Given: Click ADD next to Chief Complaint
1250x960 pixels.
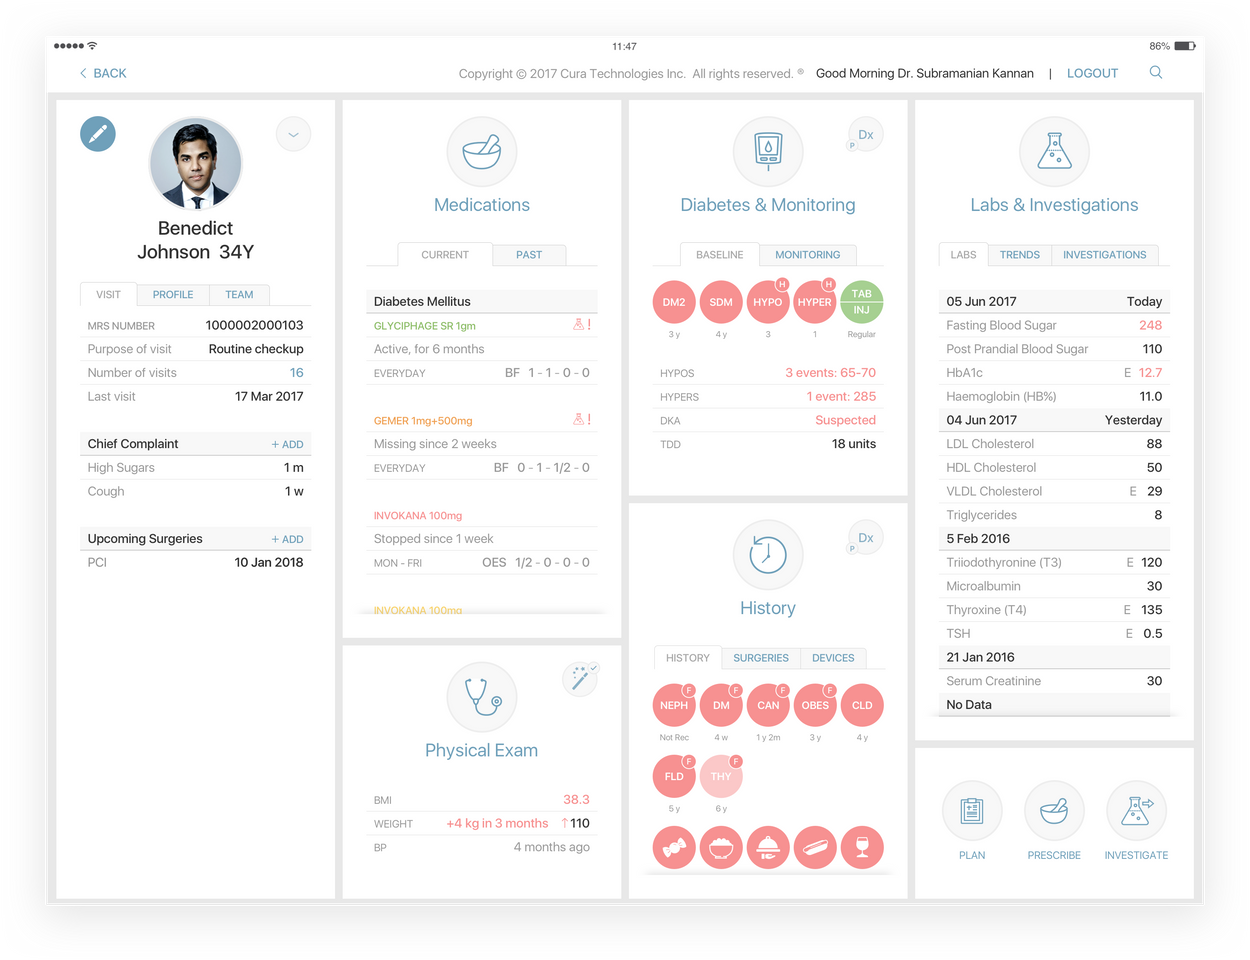Looking at the screenshot, I should click(287, 444).
